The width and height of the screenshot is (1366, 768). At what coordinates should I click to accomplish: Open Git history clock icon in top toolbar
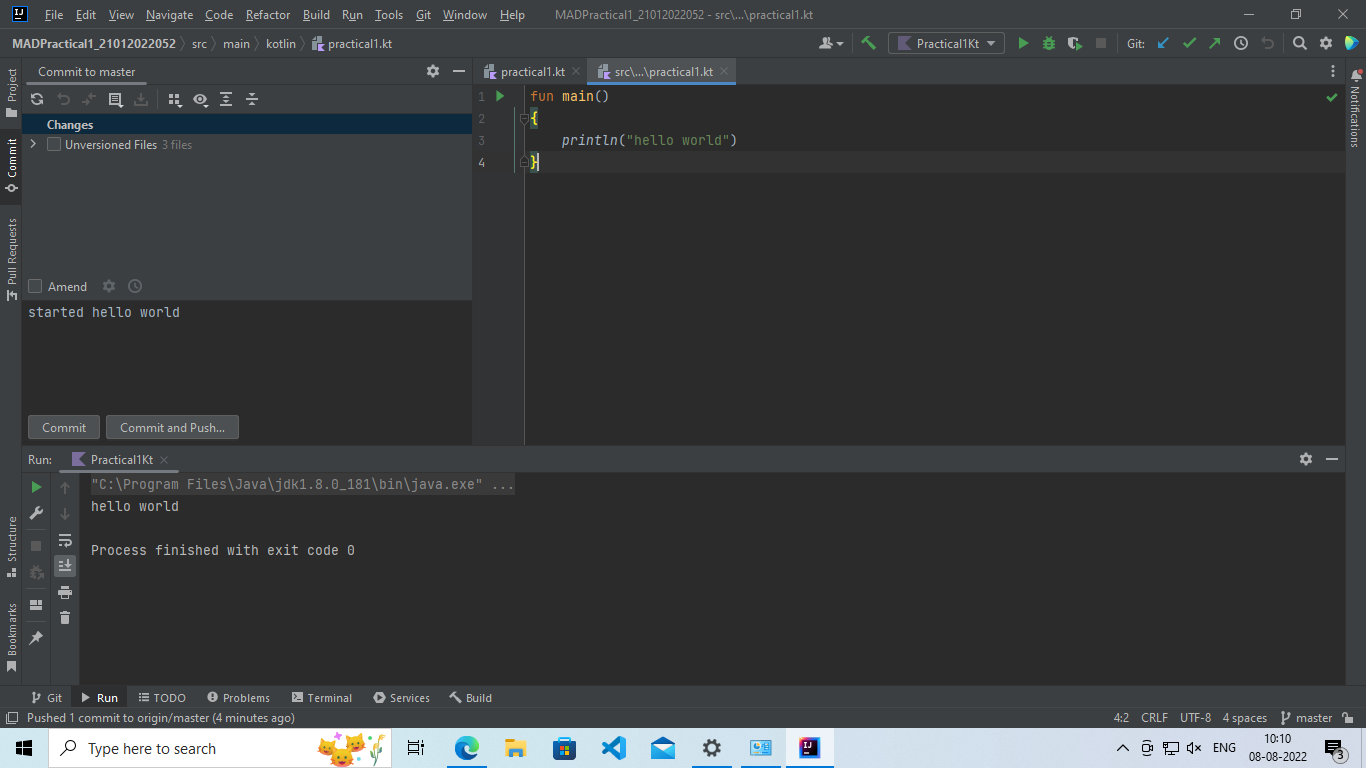point(1241,43)
